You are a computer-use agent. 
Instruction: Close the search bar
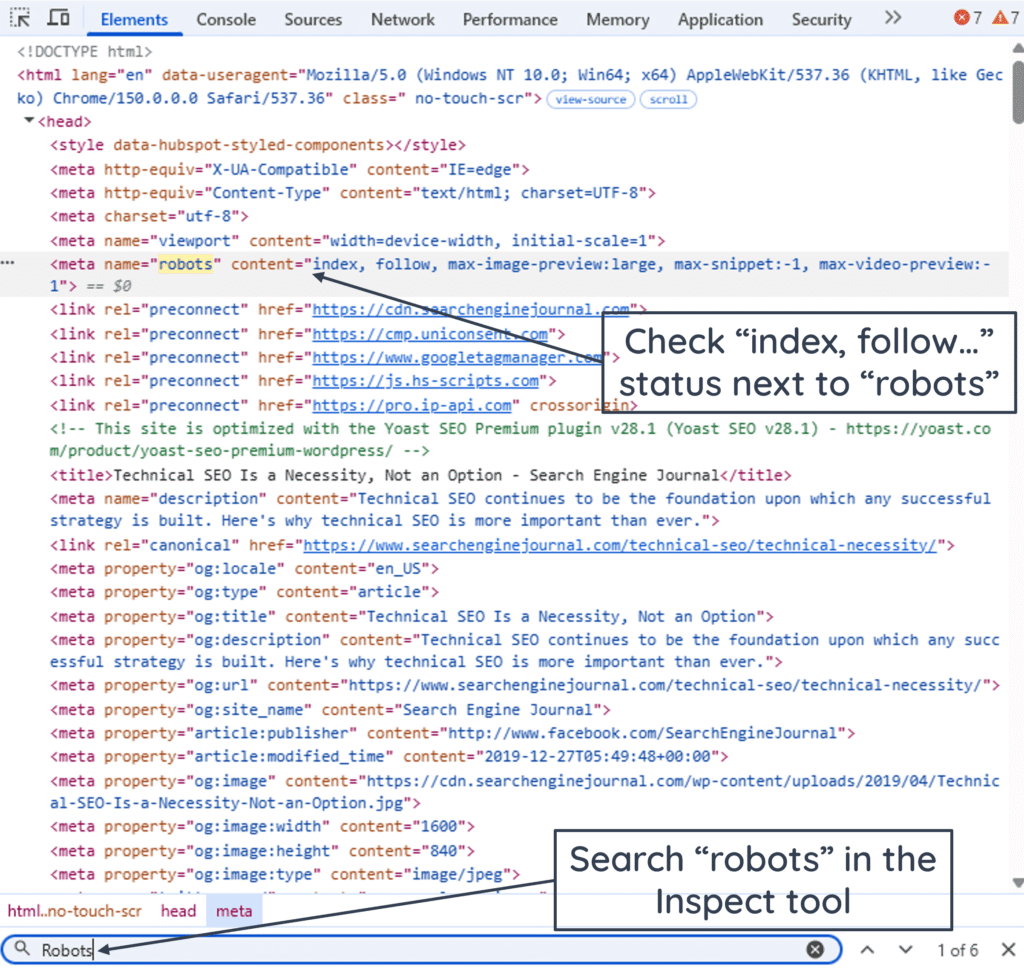(x=1008, y=949)
